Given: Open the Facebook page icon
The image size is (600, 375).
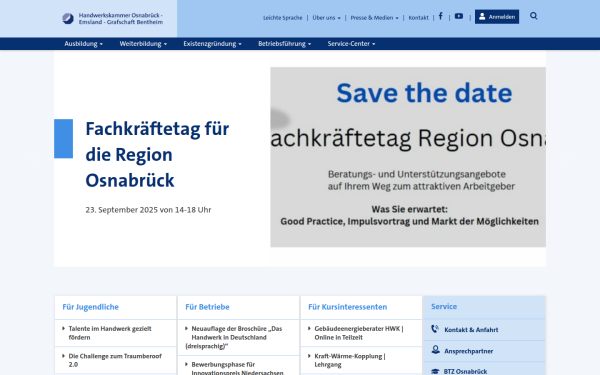Looking at the screenshot, I should point(440,16).
